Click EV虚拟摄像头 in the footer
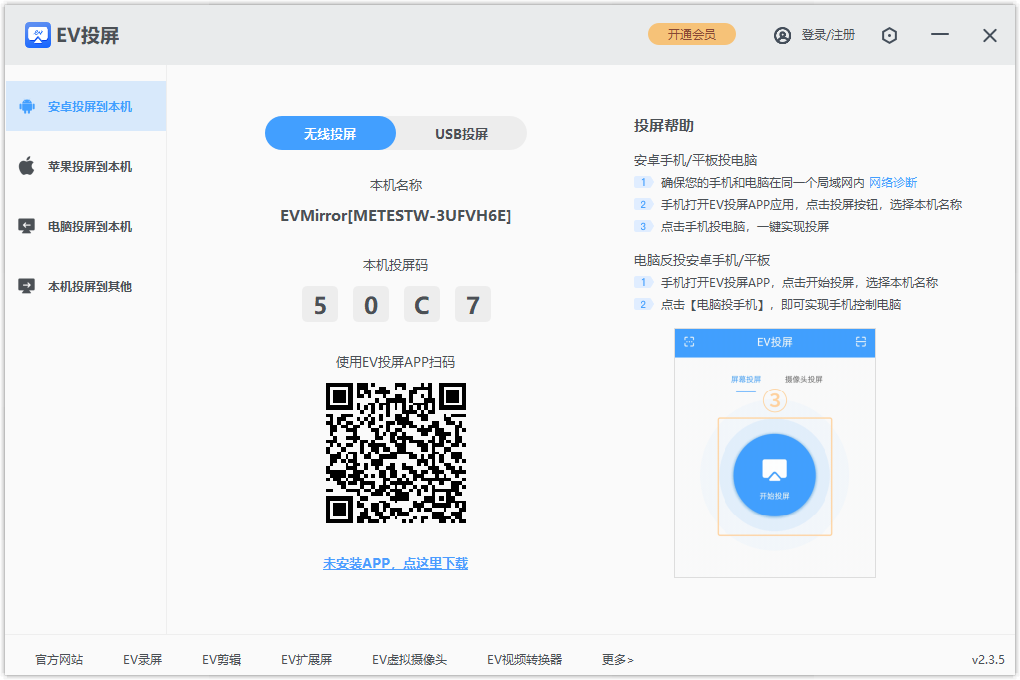This screenshot has width=1020, height=680. 409,659
